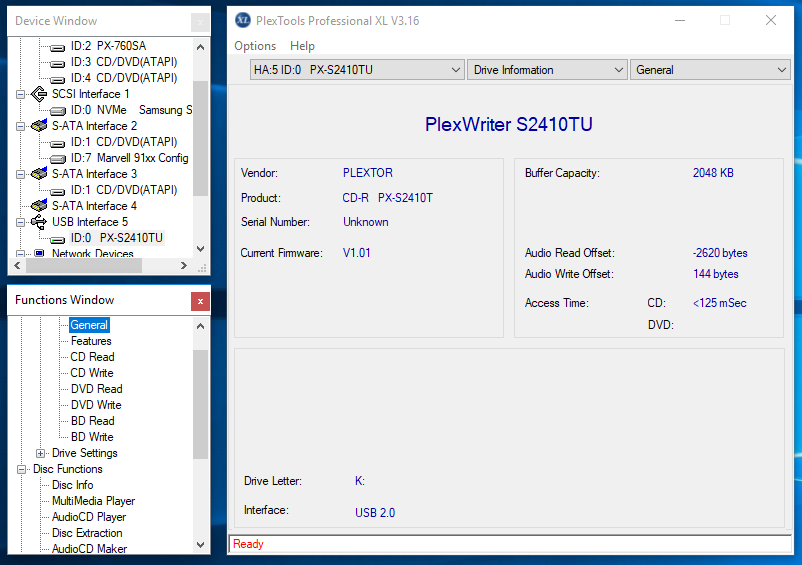802x565 pixels.
Task: Open AudioCD Maker function
Action: (90, 549)
